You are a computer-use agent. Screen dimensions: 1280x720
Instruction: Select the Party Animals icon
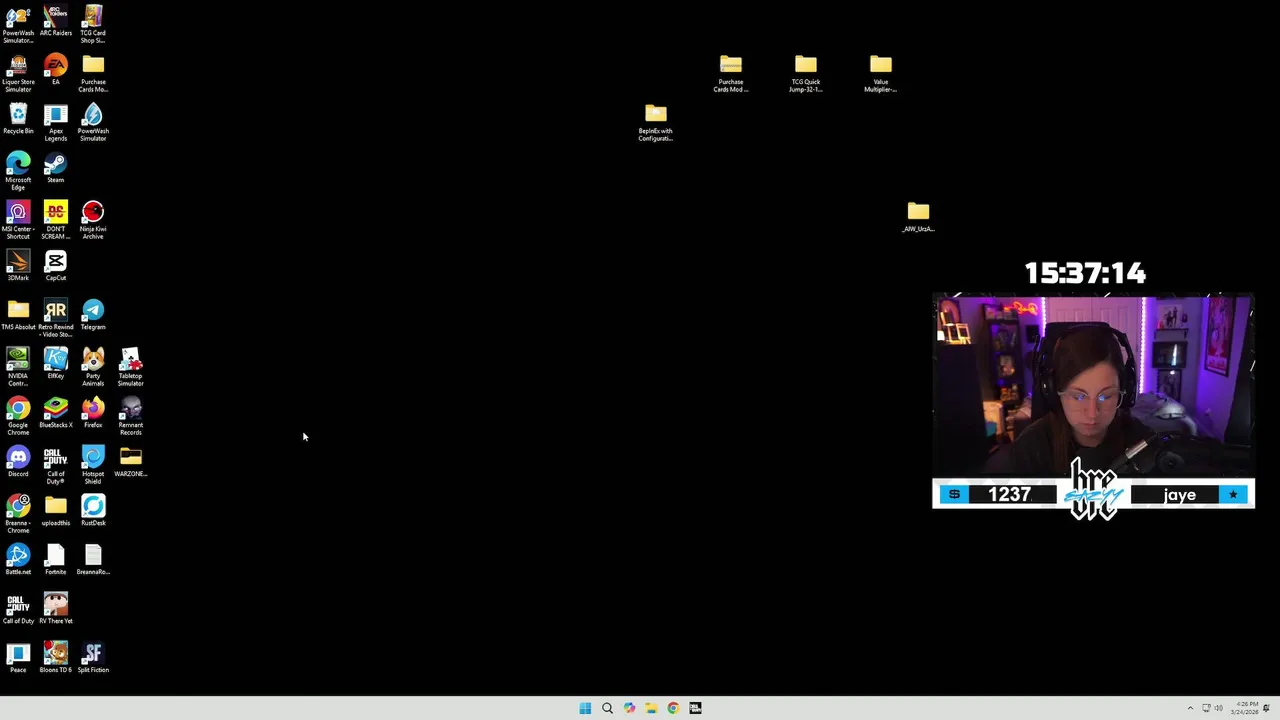click(x=93, y=367)
